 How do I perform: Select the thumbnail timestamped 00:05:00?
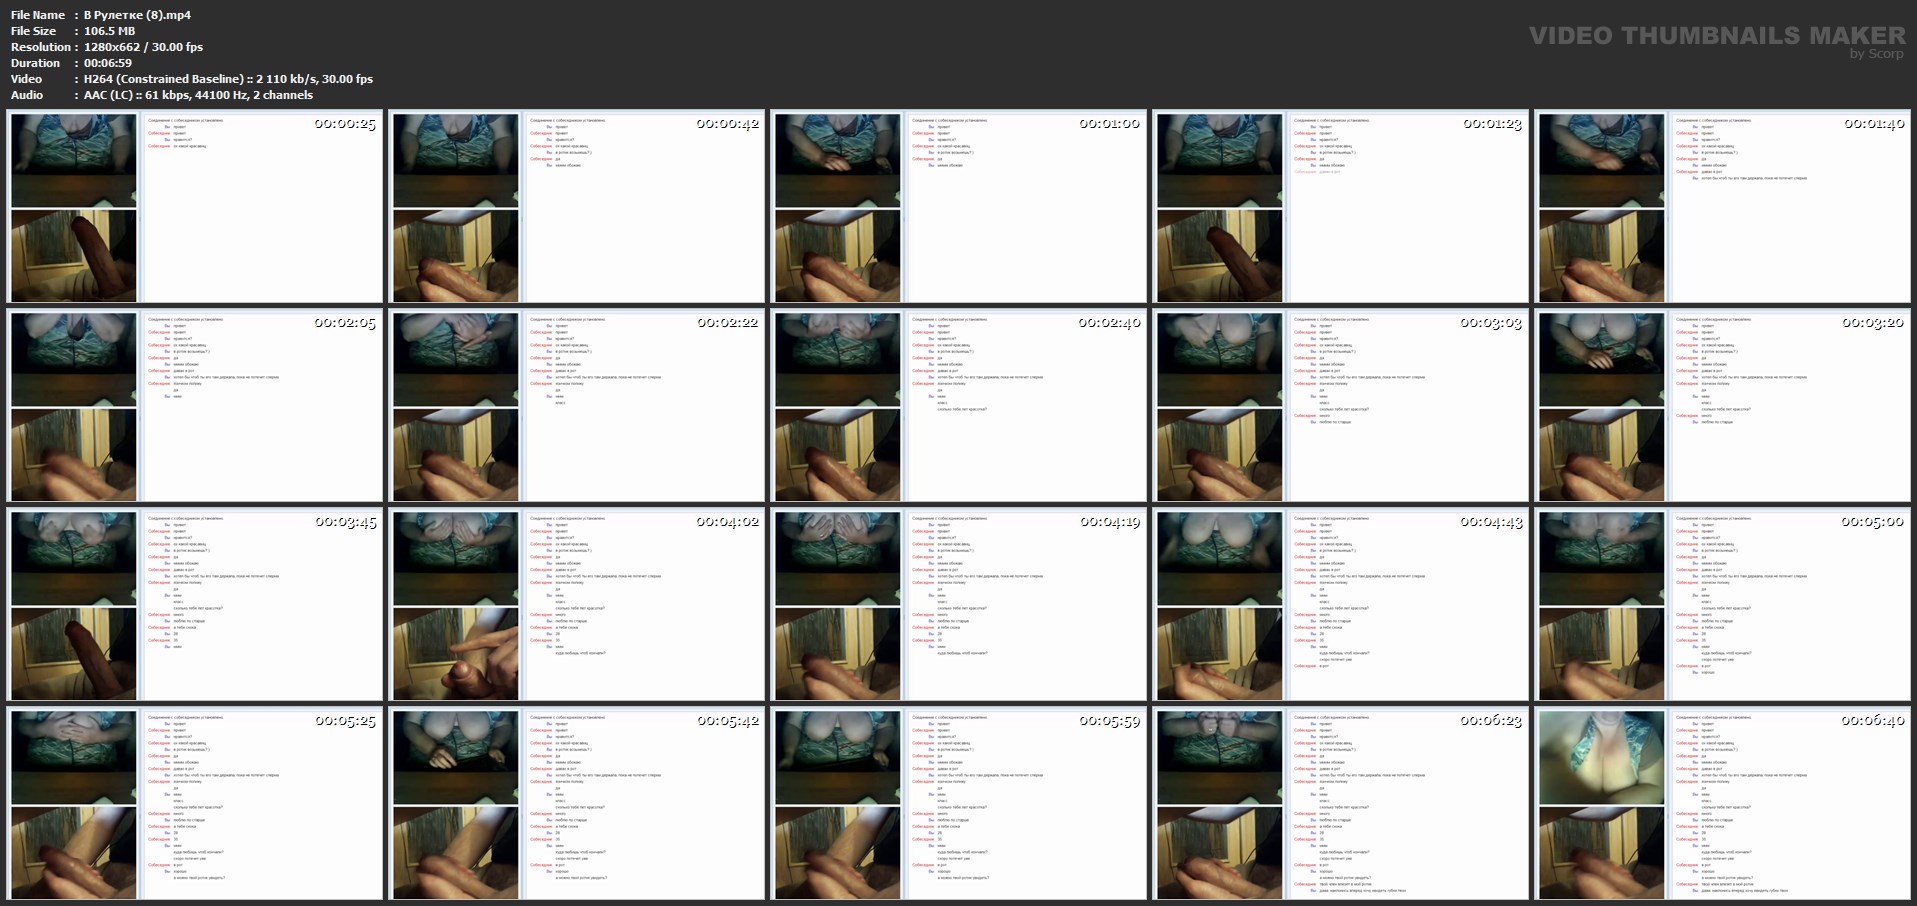(x=1723, y=605)
